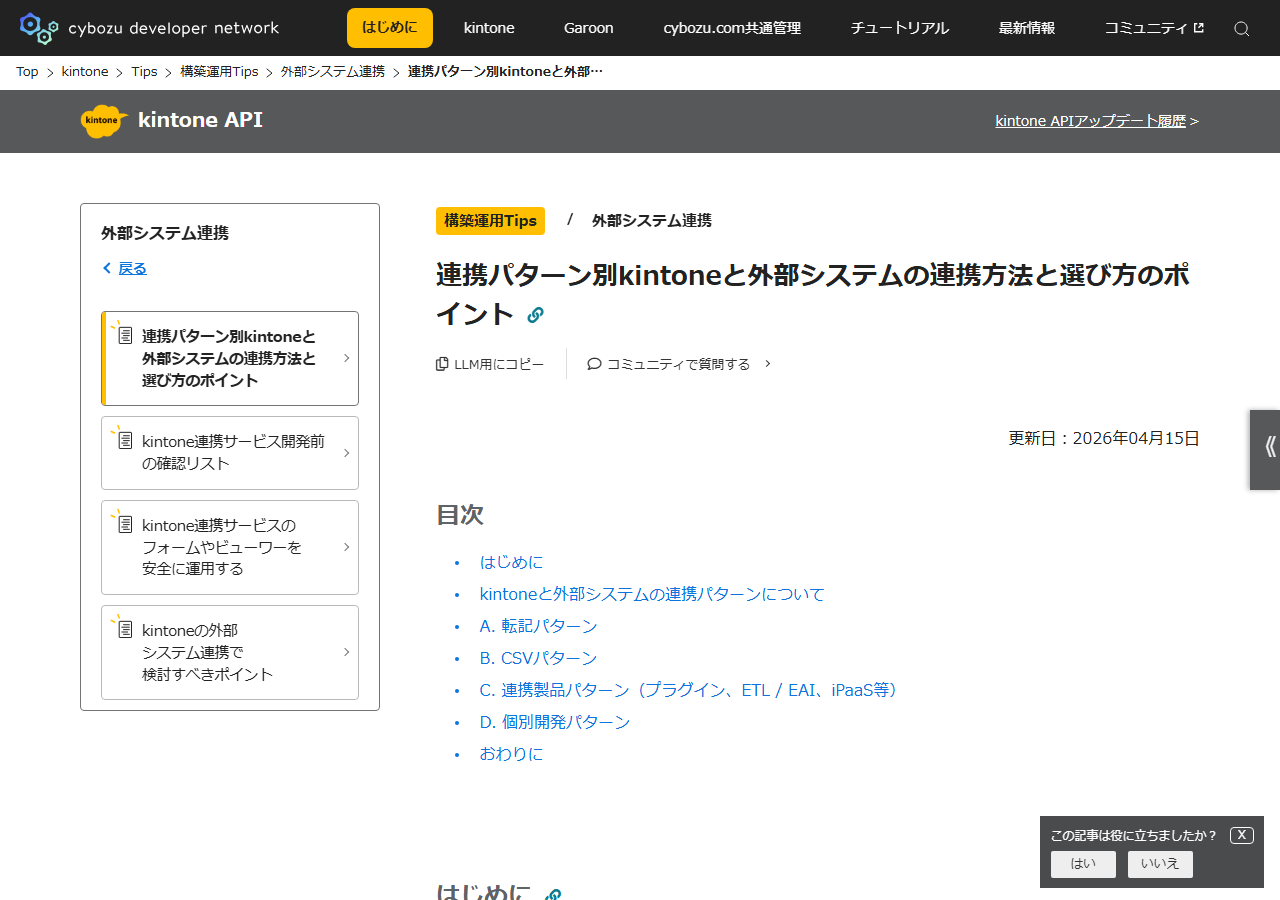
Task: Click document icon of 連携パターン別kintone sidebar card
Action: 125,335
